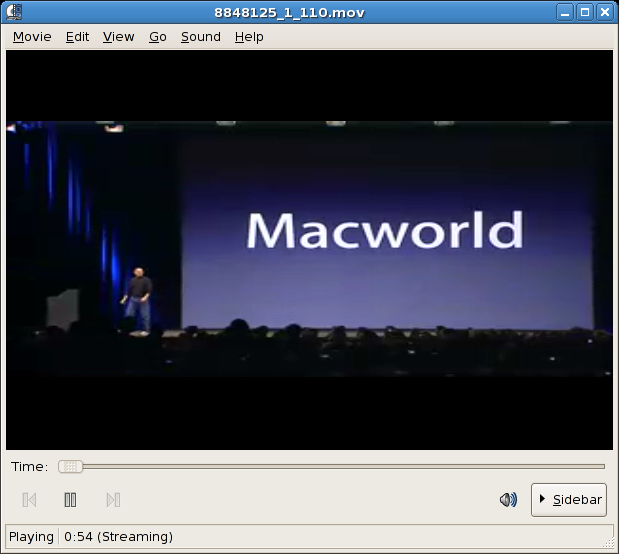The width and height of the screenshot is (619, 554).
Task: Click the Totem app icon in title bar
Action: 14,12
